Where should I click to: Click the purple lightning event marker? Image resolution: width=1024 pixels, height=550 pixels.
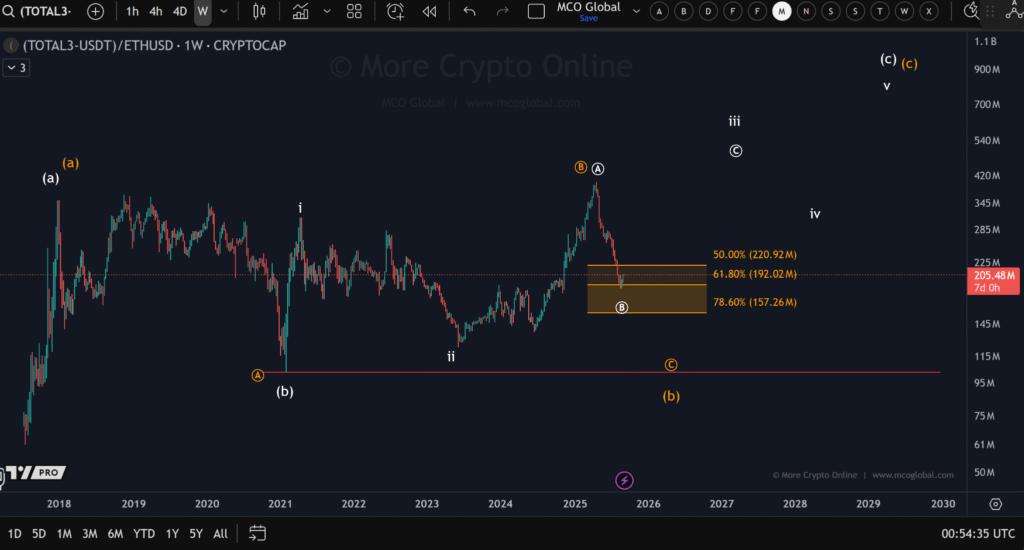pyautogui.click(x=624, y=481)
